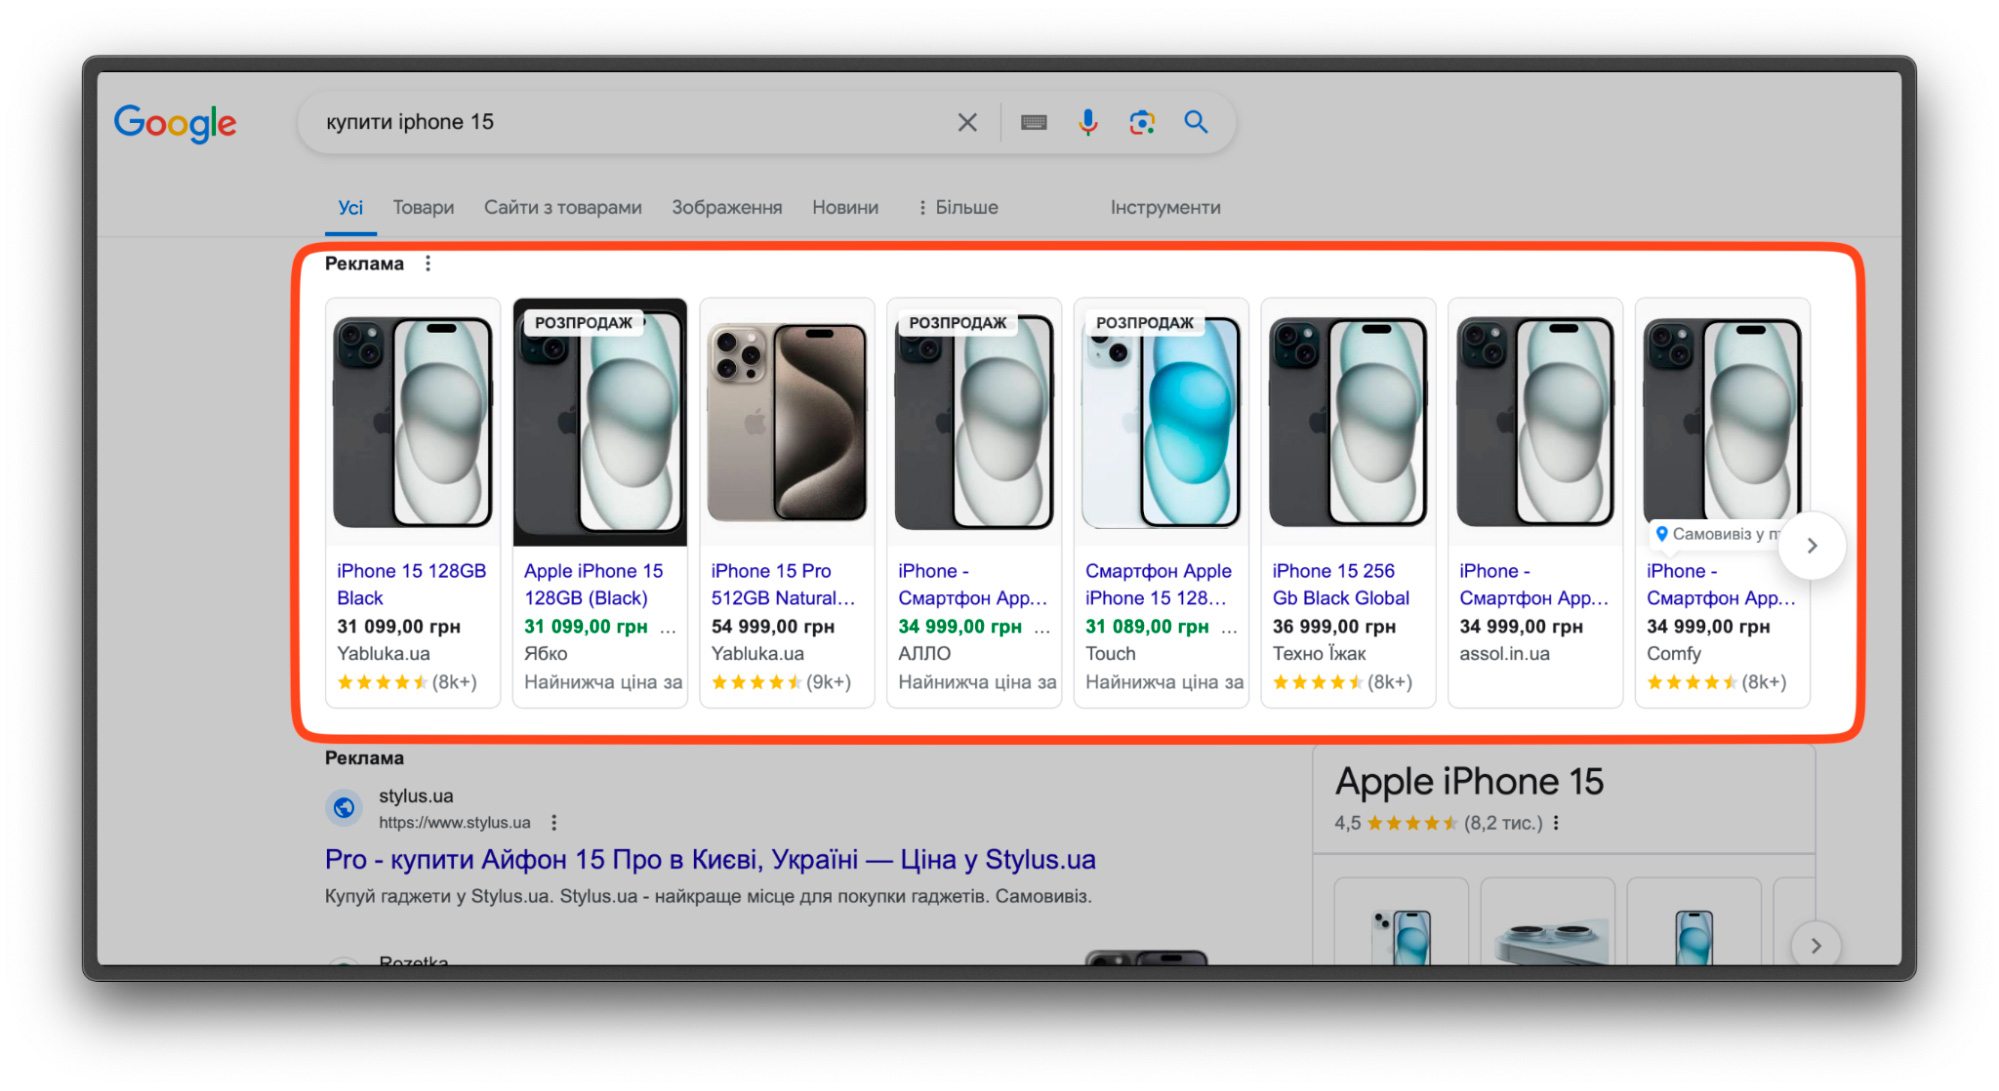This screenshot has height=1091, width=1999.
Task: Click the blue magnifier search icon
Action: click(x=1196, y=122)
